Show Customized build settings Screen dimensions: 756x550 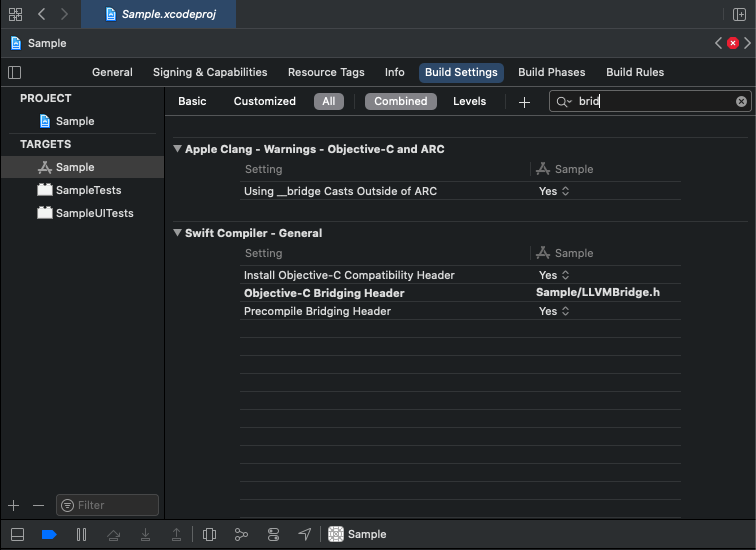pos(265,101)
